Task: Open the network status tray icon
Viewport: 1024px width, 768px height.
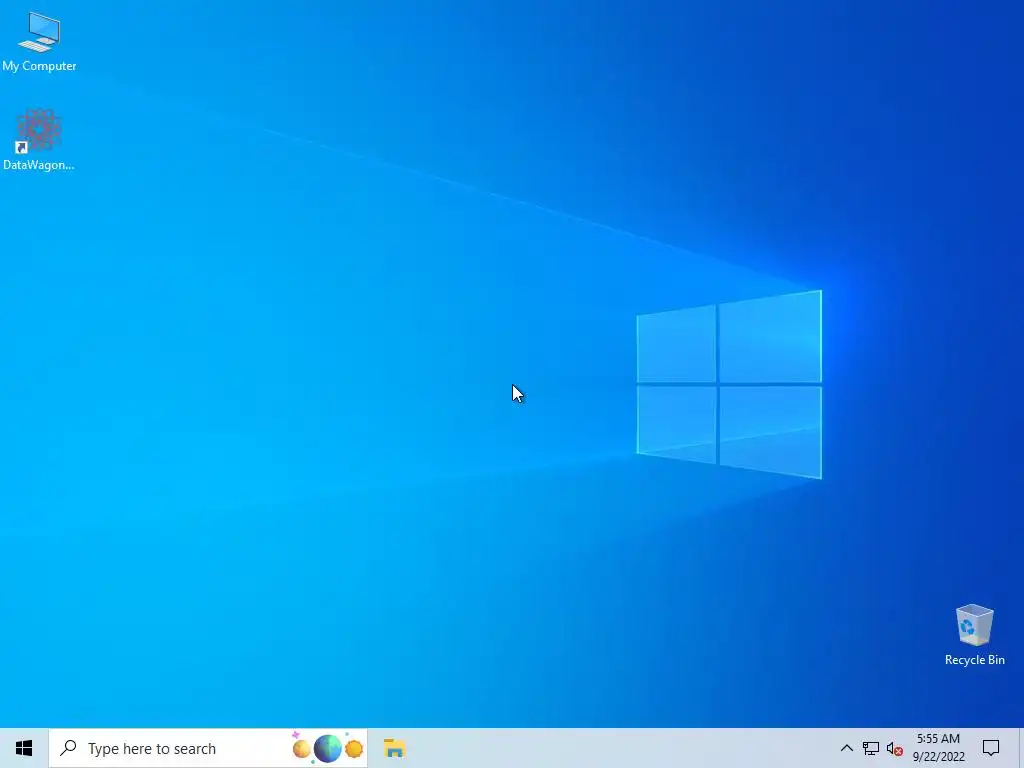Action: tap(871, 748)
